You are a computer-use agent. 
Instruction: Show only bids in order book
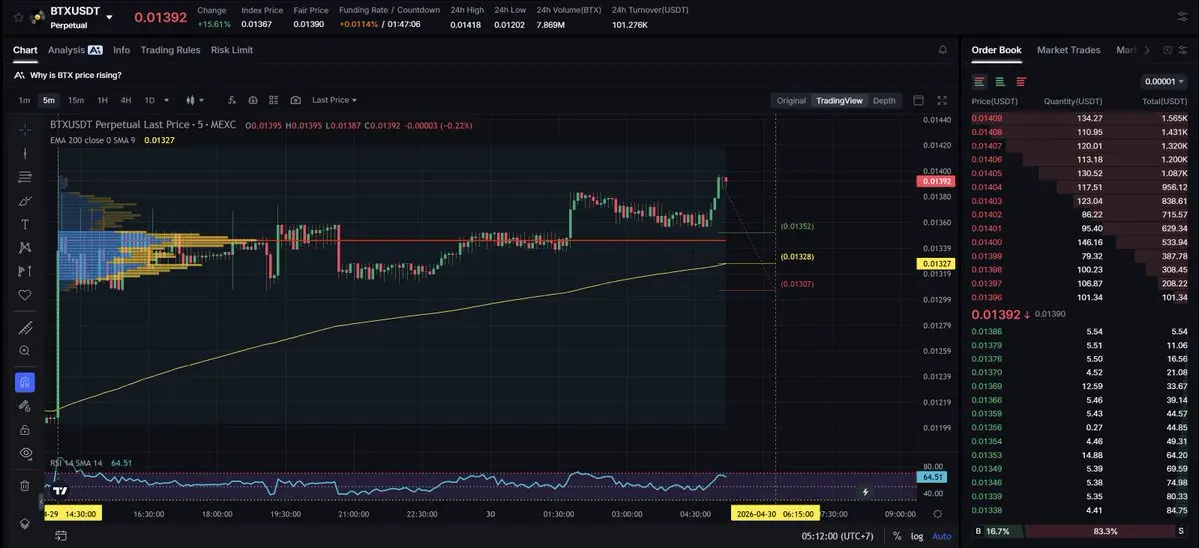coord(1000,81)
